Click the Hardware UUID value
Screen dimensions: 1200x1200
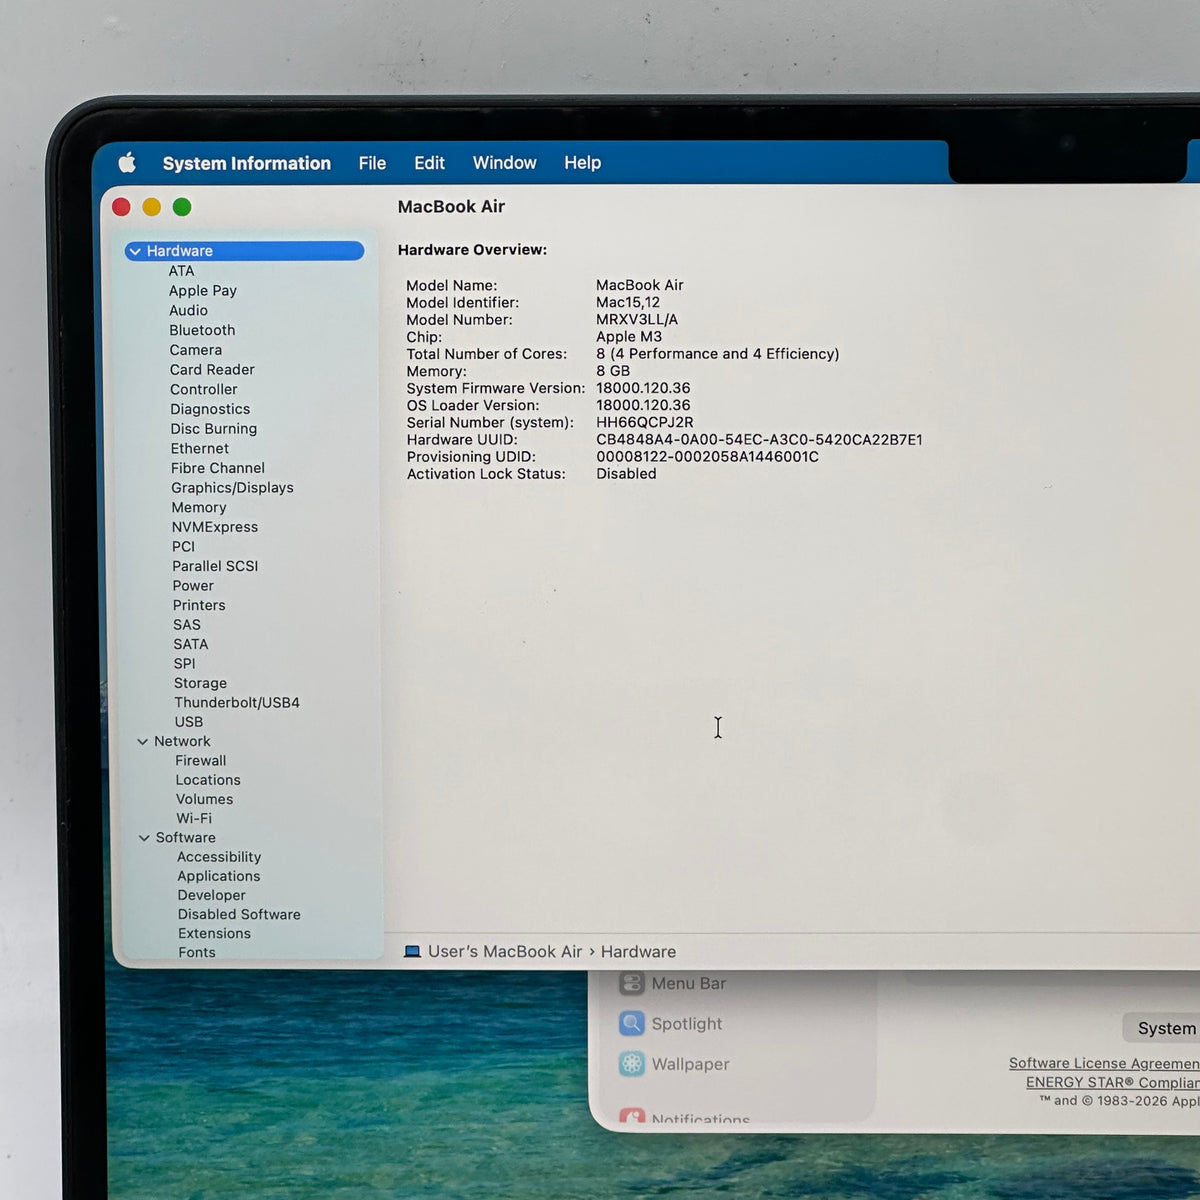[759, 439]
